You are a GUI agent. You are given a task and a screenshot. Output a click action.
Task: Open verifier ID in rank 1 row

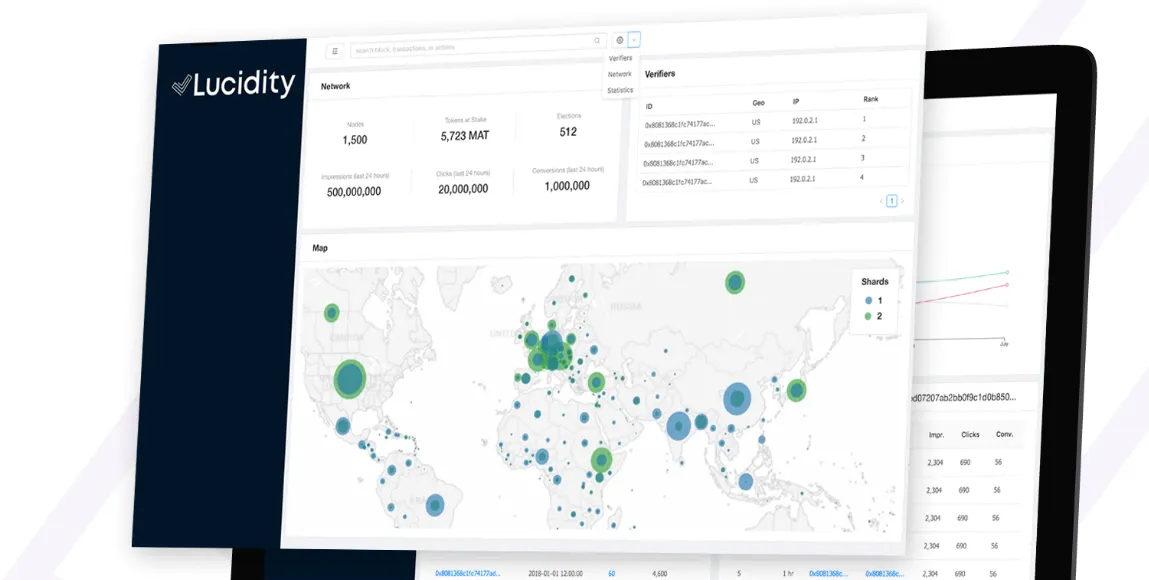(679, 124)
